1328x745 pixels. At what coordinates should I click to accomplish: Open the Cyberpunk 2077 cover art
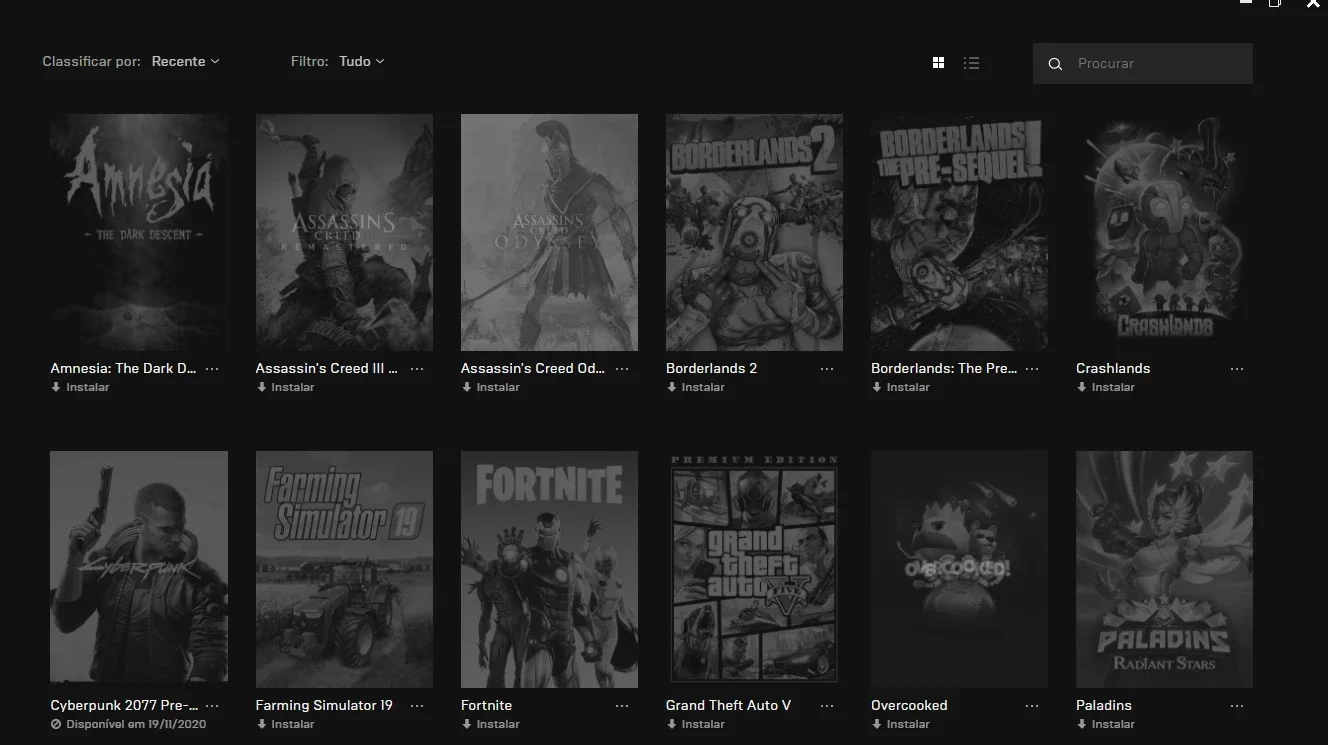[139, 569]
